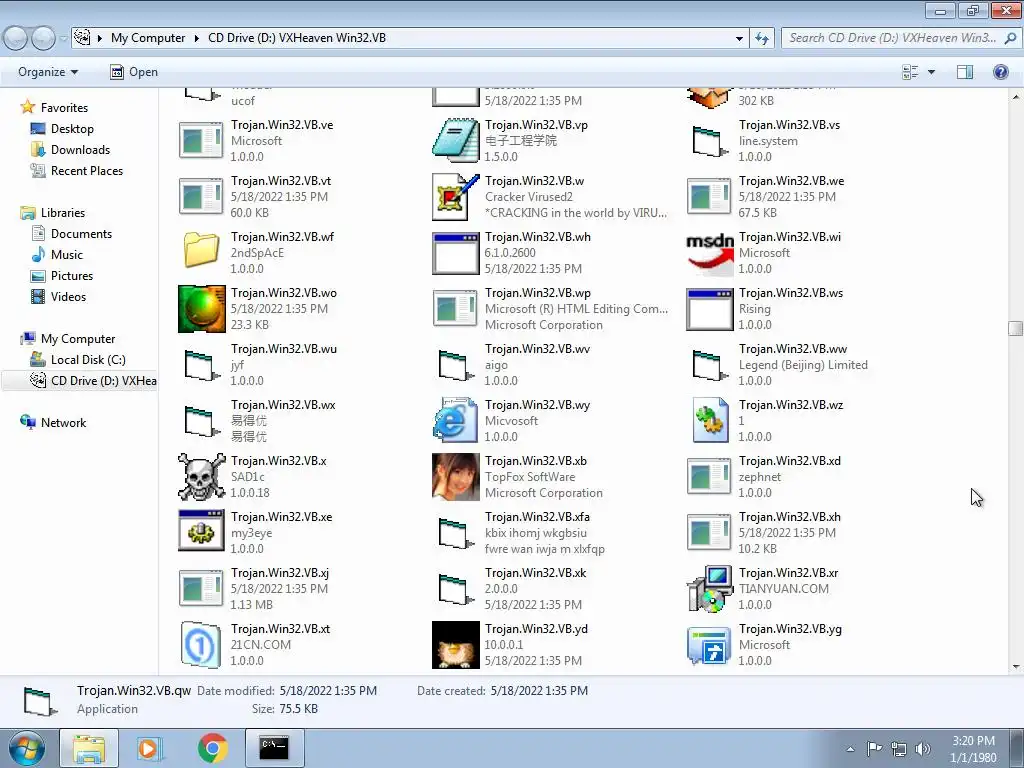
Task: Select the Trojan.Win32.VB.wh blank window icon
Action: click(x=455, y=253)
